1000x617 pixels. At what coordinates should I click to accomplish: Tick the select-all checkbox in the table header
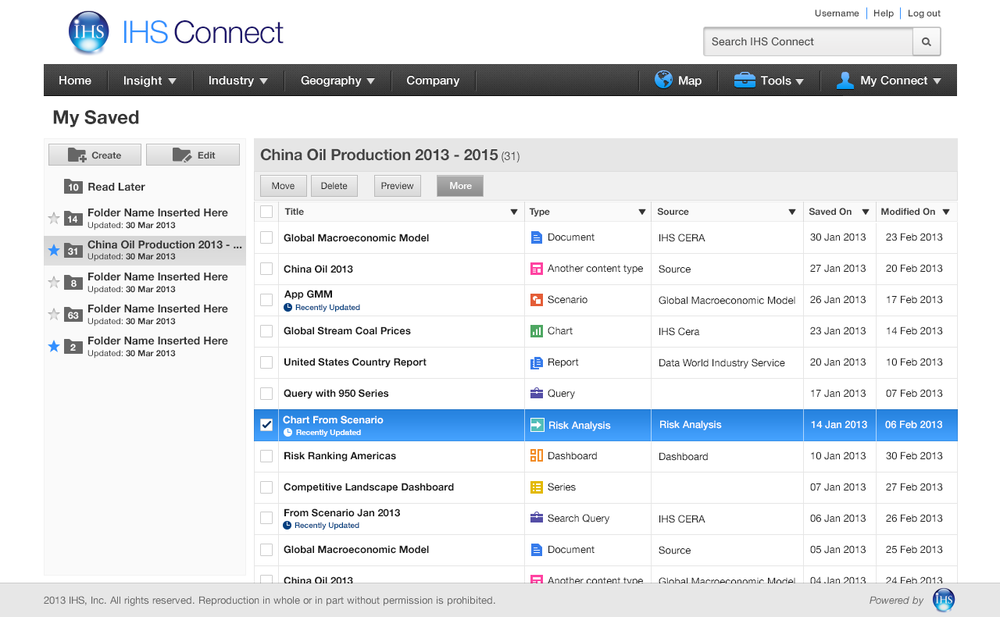267,212
